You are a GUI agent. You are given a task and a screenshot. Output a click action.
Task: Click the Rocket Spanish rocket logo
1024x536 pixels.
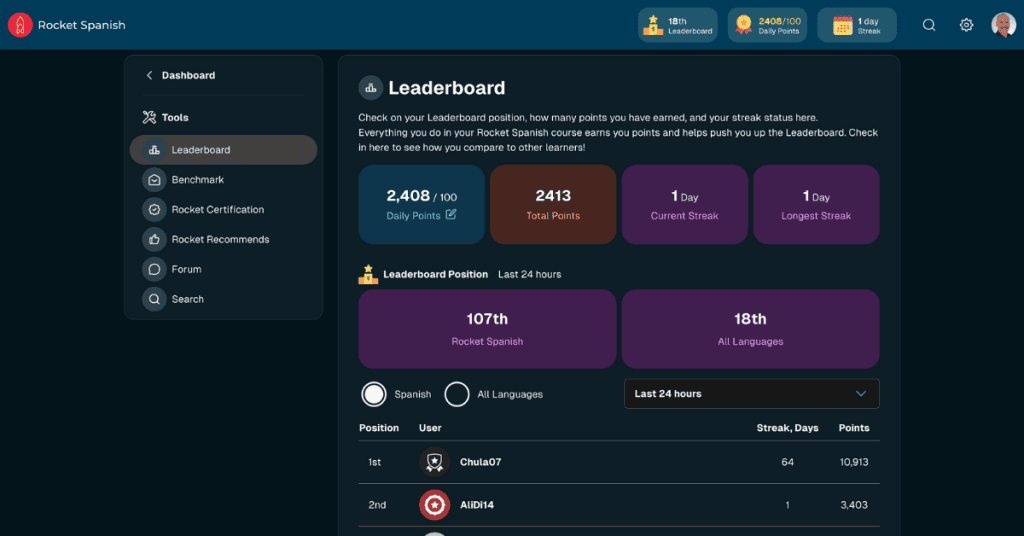tap(20, 25)
